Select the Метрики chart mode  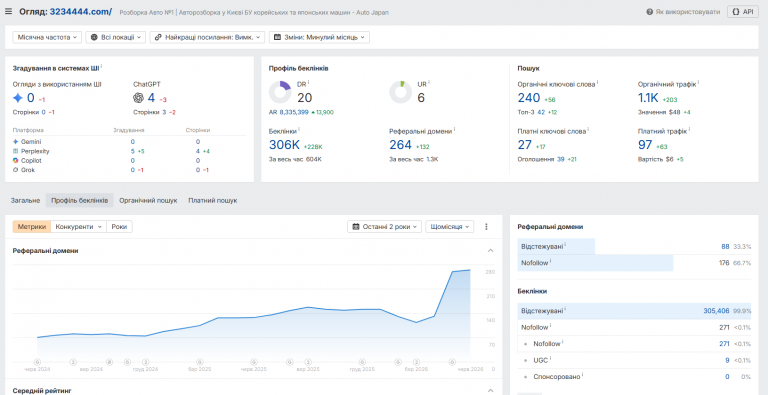point(32,227)
